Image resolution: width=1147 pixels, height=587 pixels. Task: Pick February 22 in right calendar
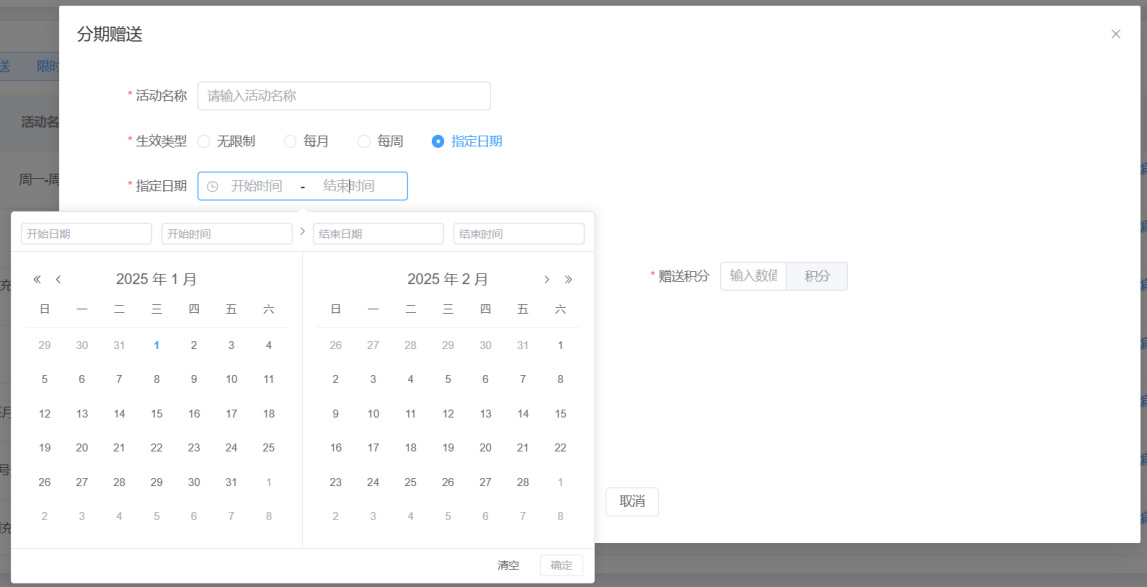coord(560,448)
